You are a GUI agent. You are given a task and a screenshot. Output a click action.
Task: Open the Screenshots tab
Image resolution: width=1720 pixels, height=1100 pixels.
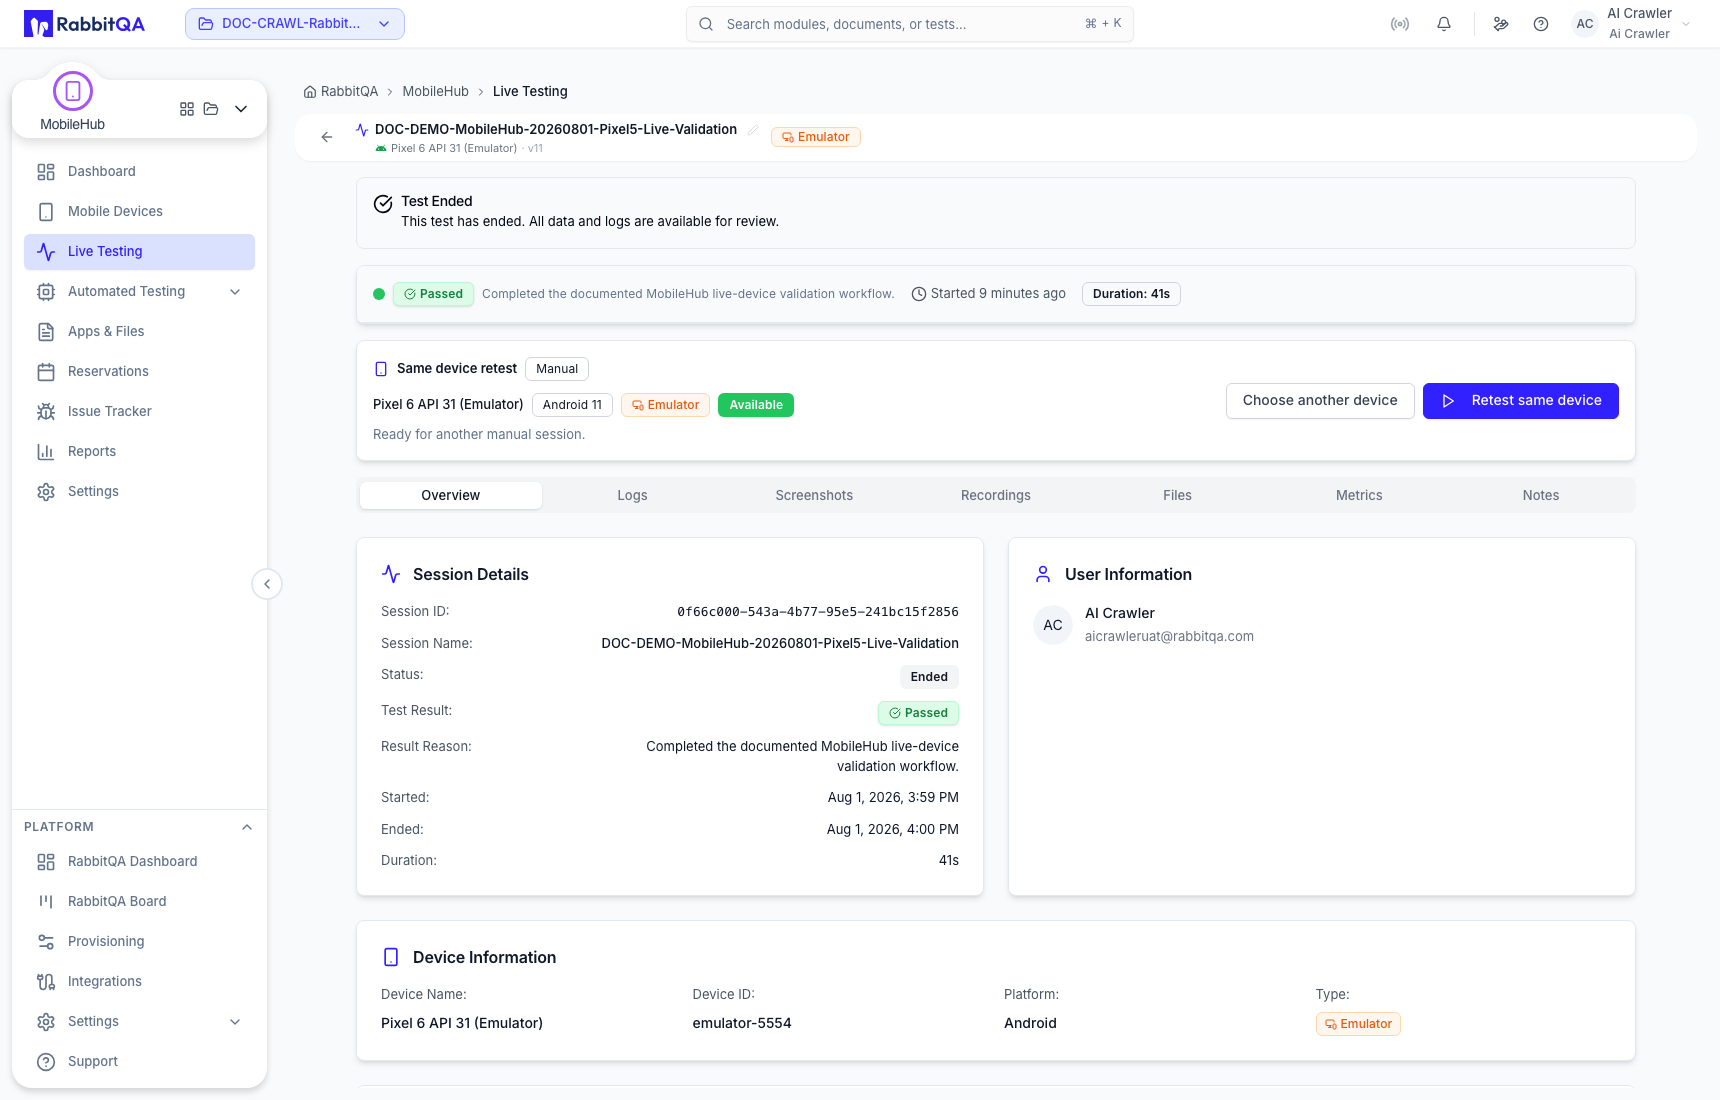coord(814,495)
